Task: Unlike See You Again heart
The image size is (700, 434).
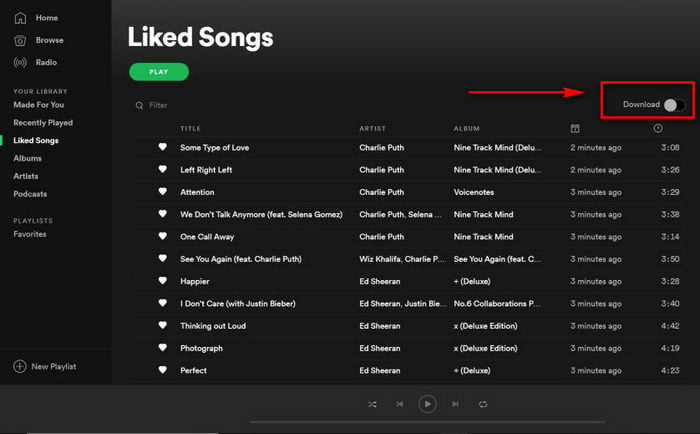Action: point(162,259)
